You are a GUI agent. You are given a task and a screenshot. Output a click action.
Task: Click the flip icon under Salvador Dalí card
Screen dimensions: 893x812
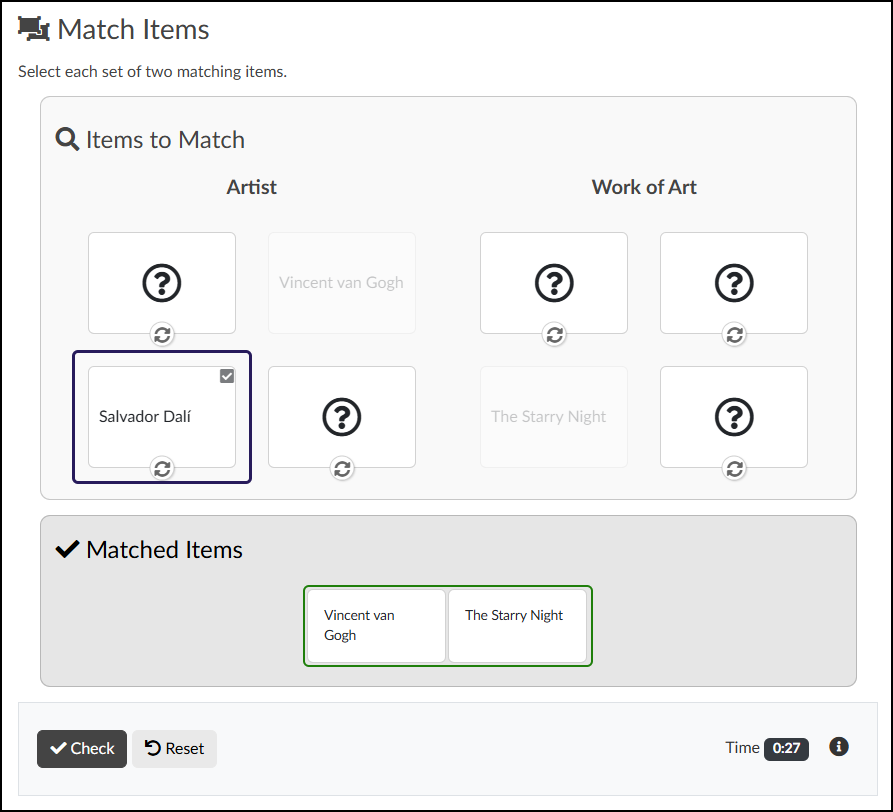pyautogui.click(x=162, y=469)
